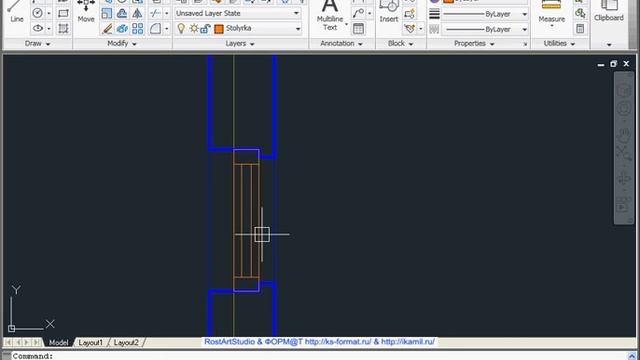Click the Explode tool

[x=122, y=29]
